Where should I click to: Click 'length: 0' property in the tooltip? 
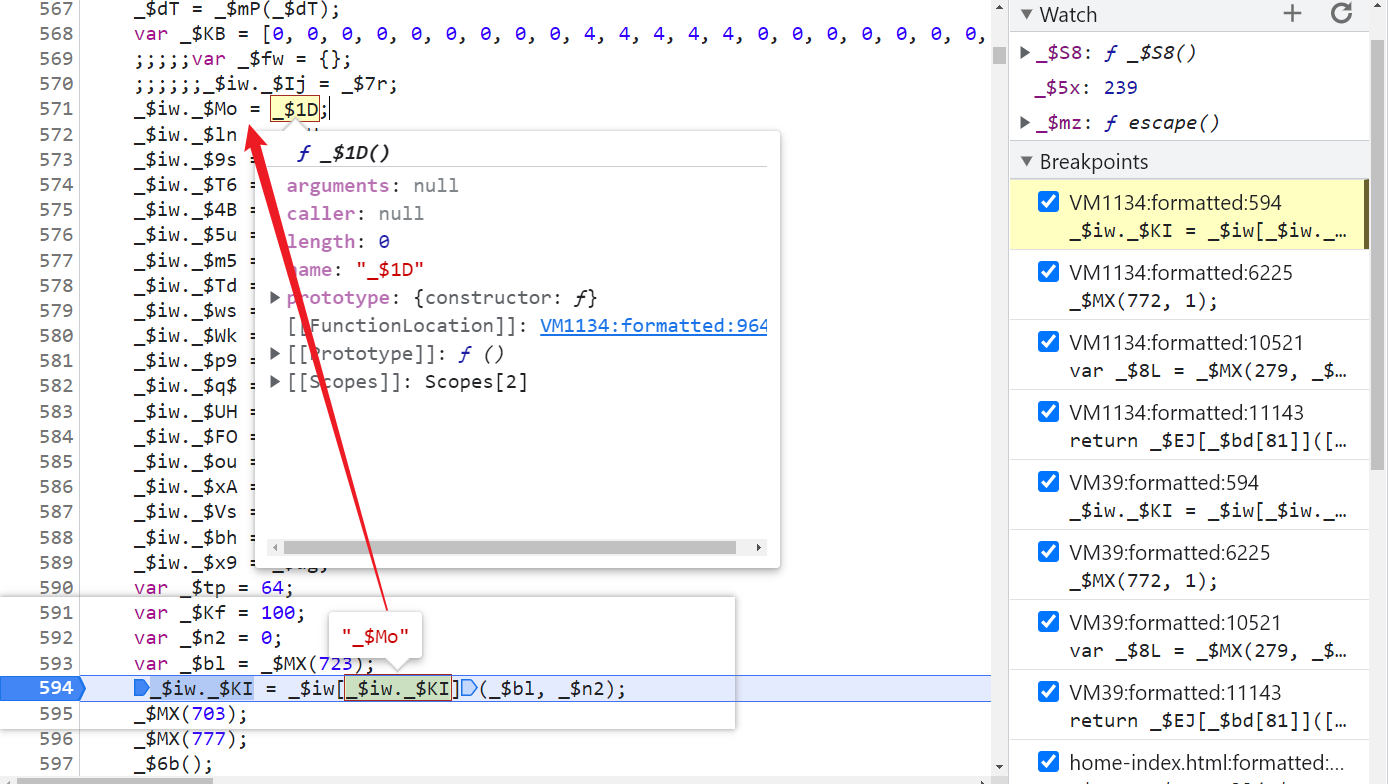coord(338,242)
